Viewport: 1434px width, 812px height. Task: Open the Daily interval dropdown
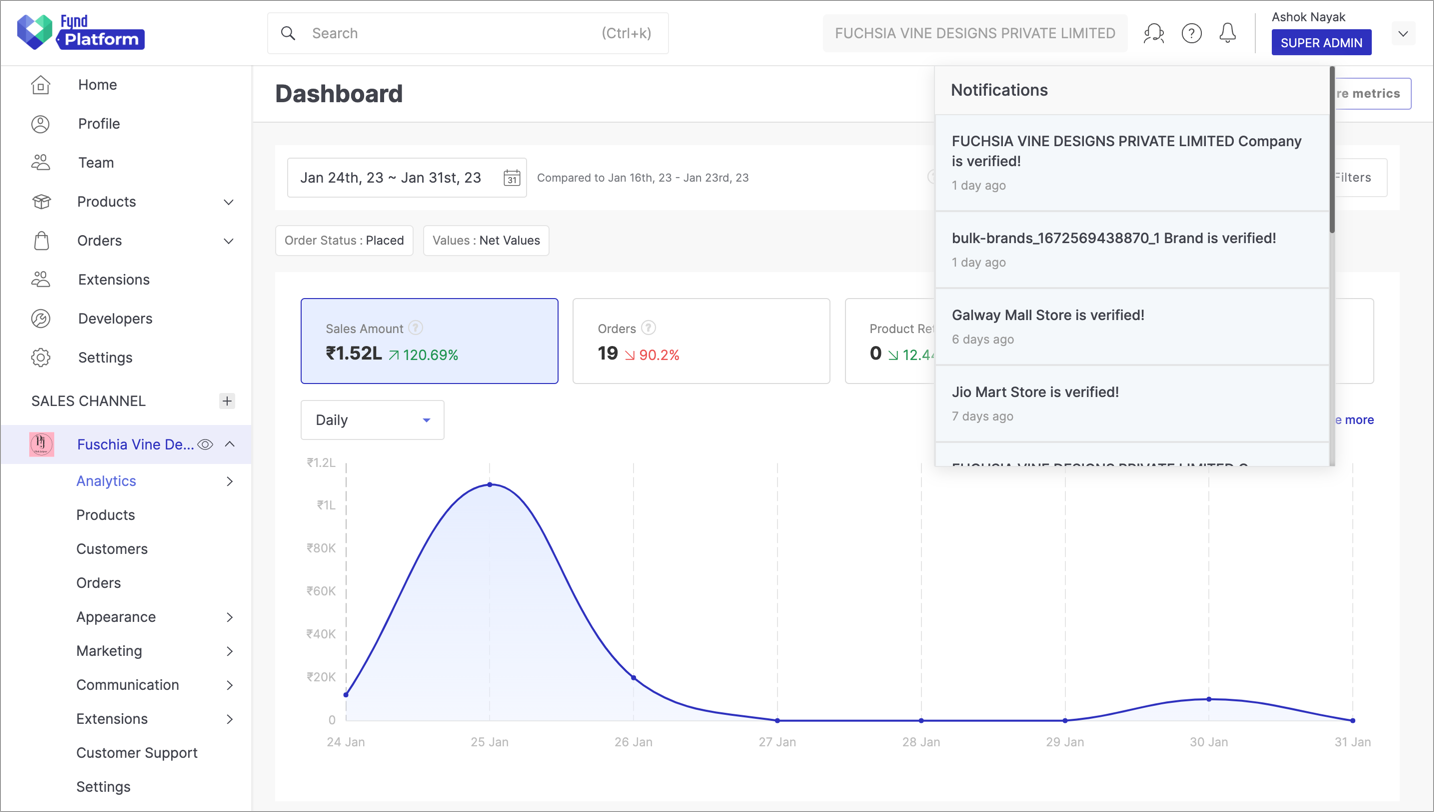click(x=372, y=420)
